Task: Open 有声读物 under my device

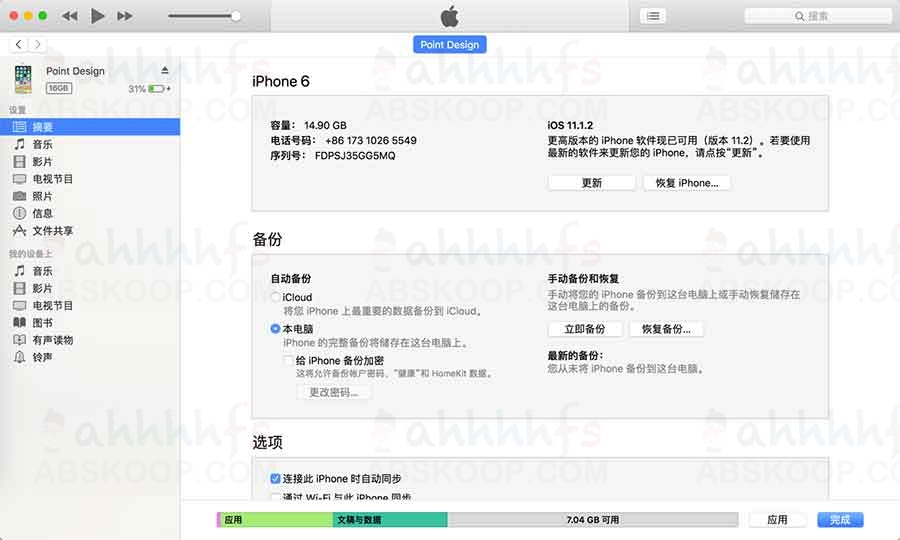Action: click(52, 340)
